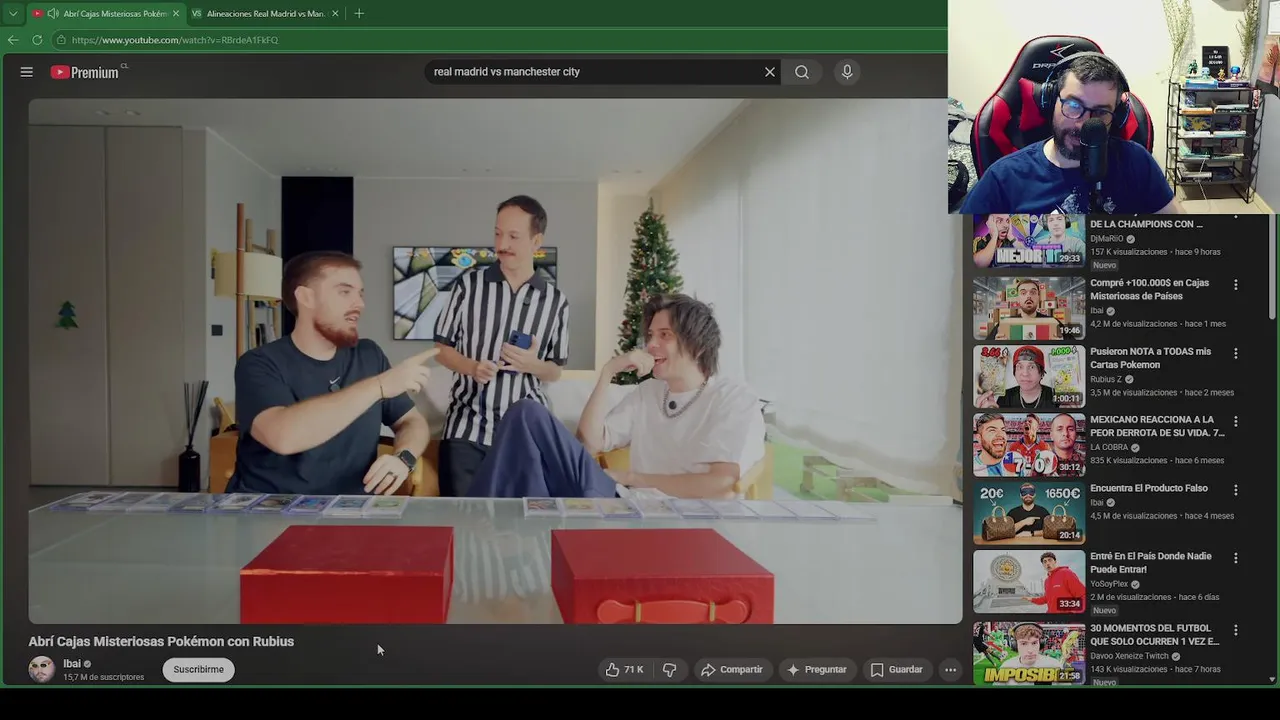Open Entré En El País Donde Nadie thumbnail
Viewport: 1280px width, 720px height.
[x=1029, y=582]
